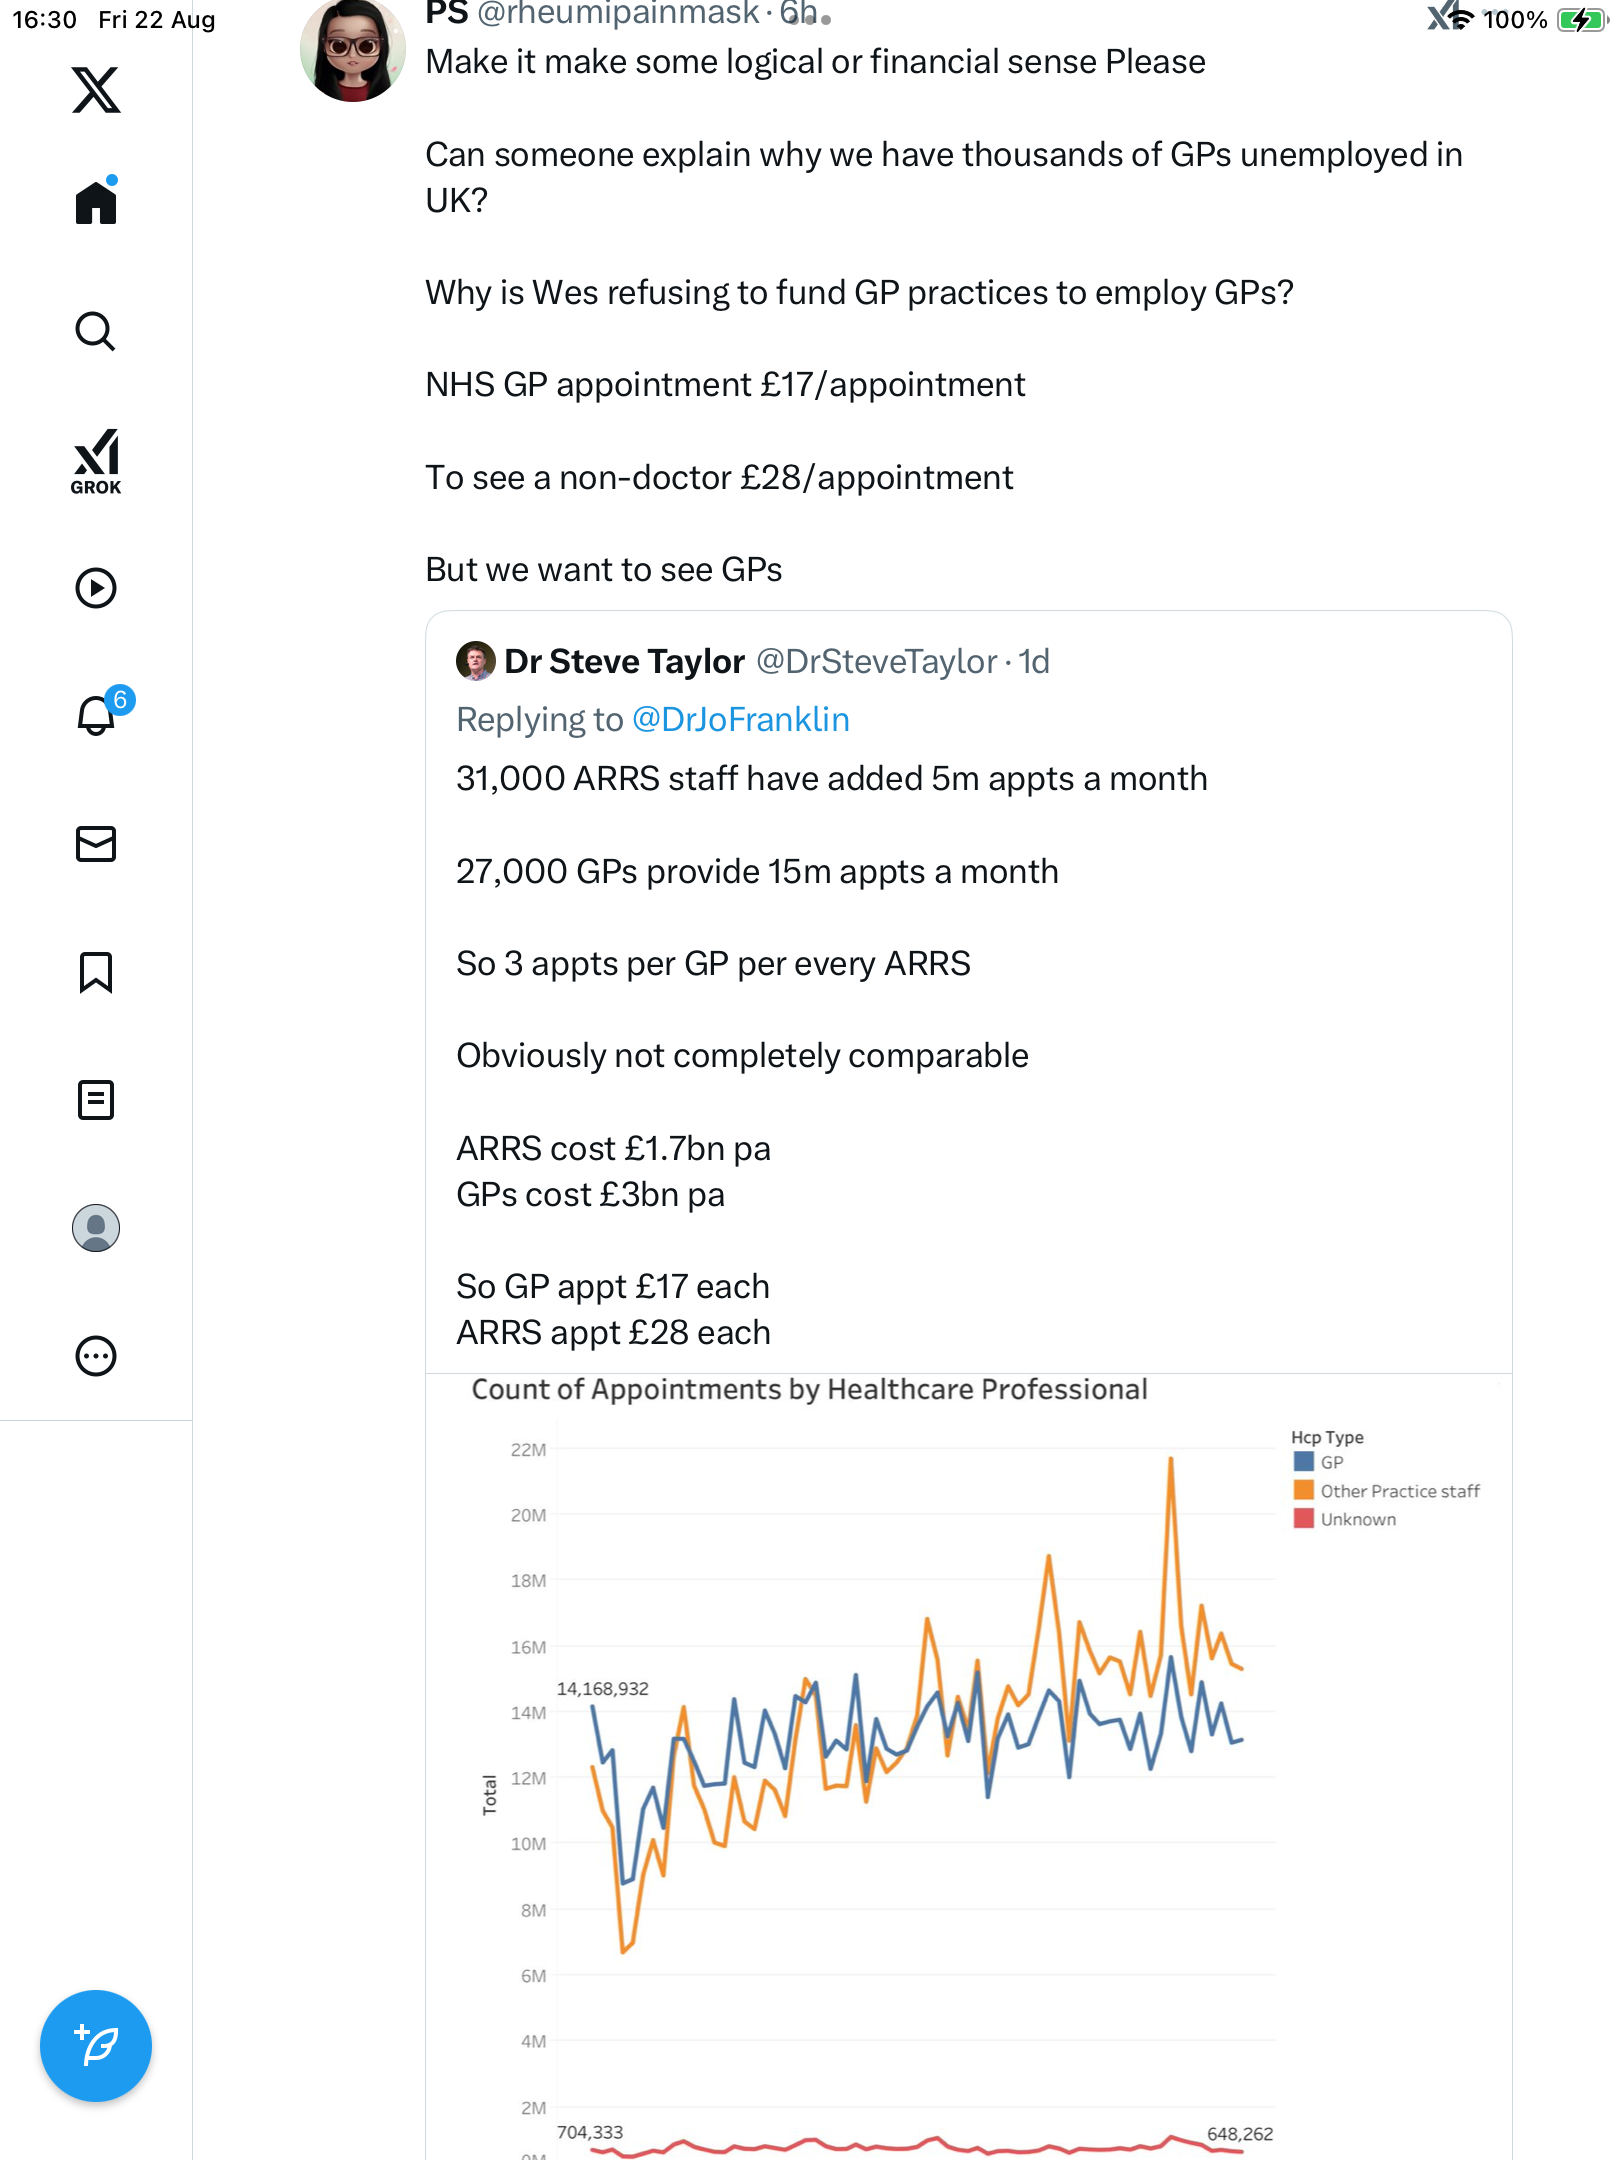Click the orange Other Practice staff swatch
The height and width of the screenshot is (2160, 1620).
[x=1303, y=1491]
